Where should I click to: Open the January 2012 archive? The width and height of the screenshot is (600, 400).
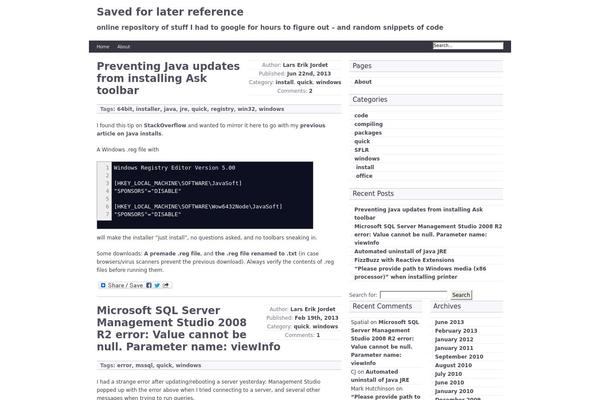point(454,340)
